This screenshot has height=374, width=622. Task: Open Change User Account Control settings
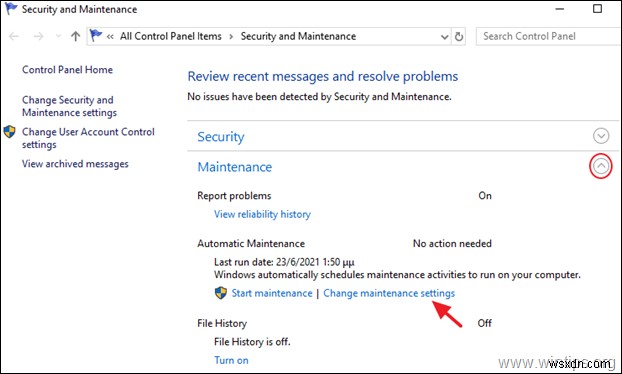pyautogui.click(x=88, y=138)
